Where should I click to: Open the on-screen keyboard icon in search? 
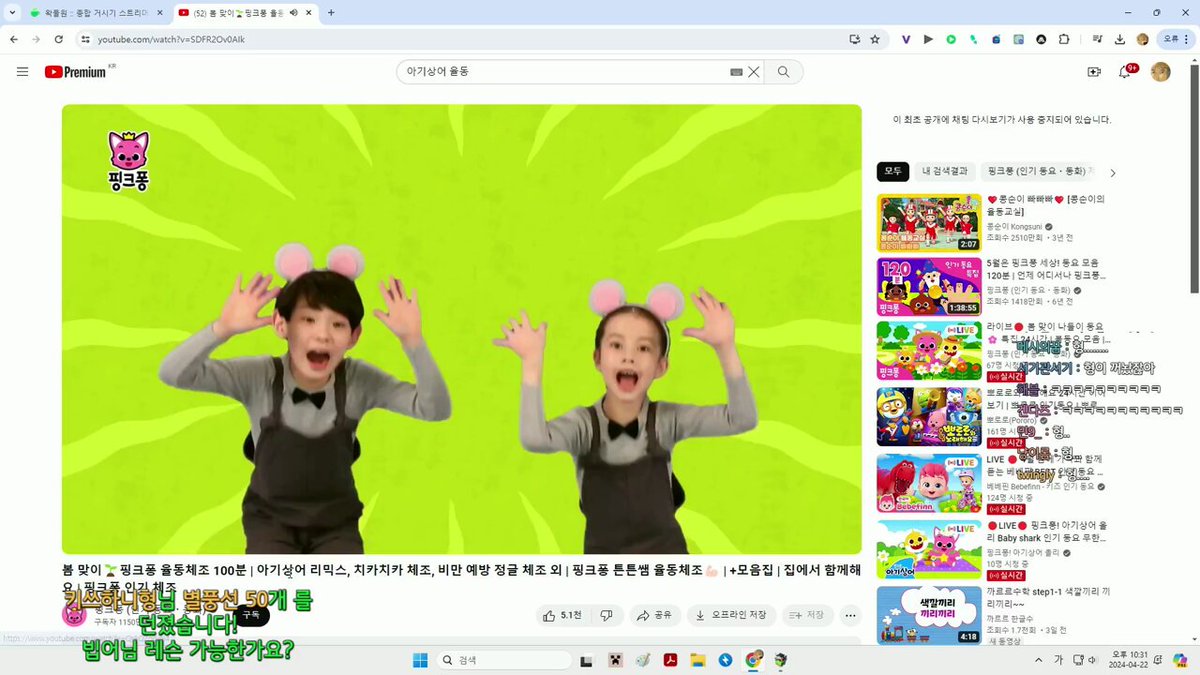tap(736, 72)
